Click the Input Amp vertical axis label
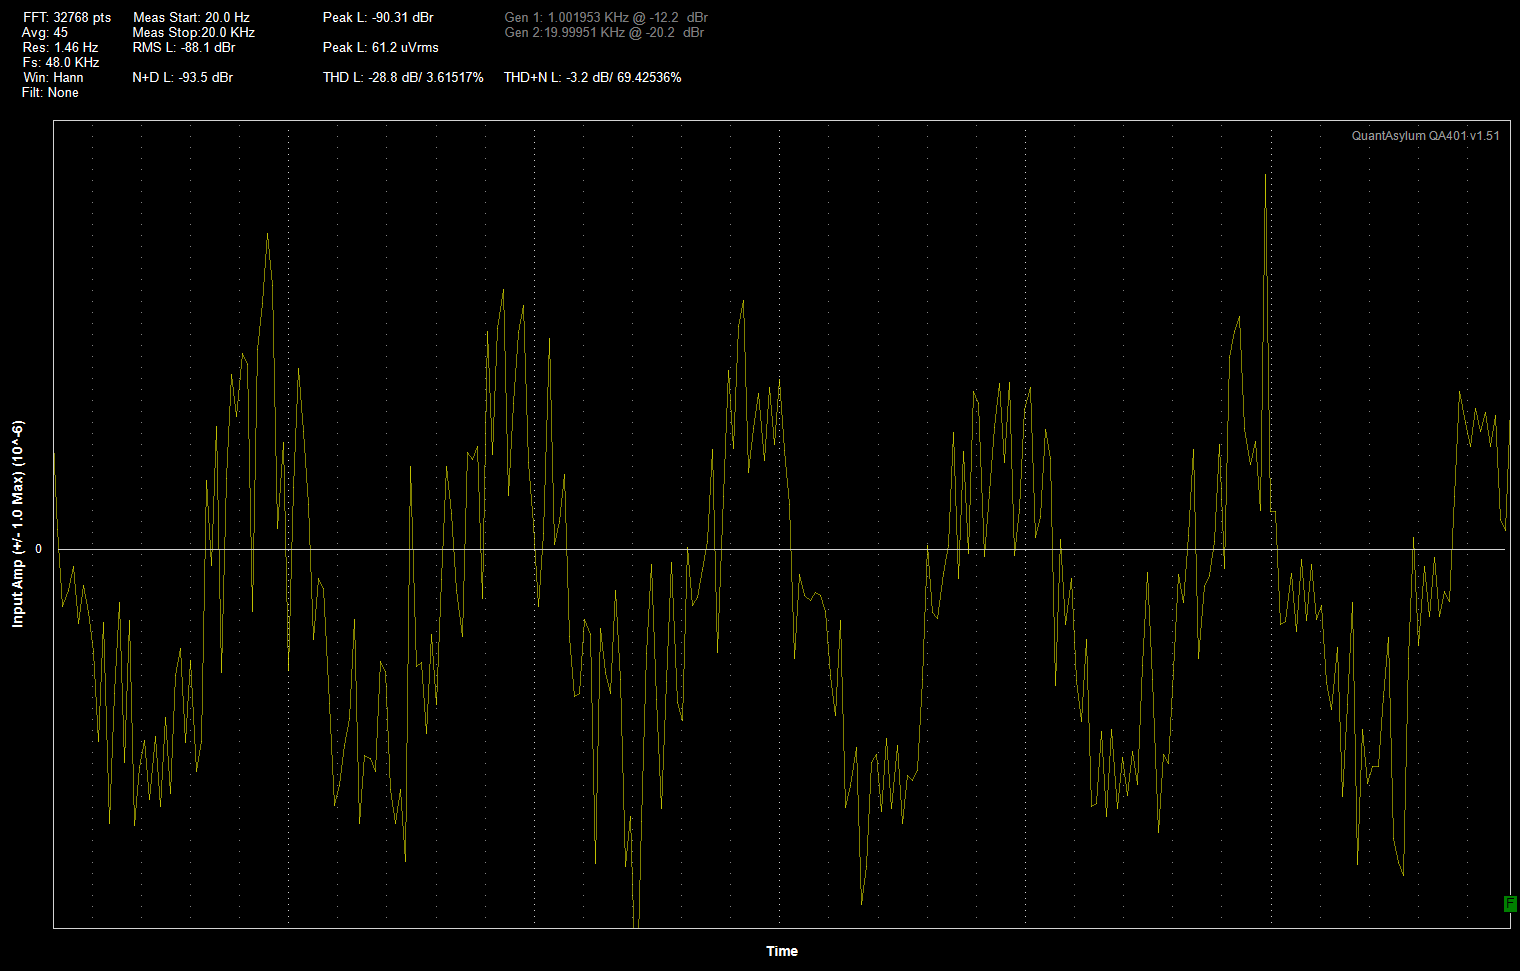The width and height of the screenshot is (1520, 971). tap(18, 525)
